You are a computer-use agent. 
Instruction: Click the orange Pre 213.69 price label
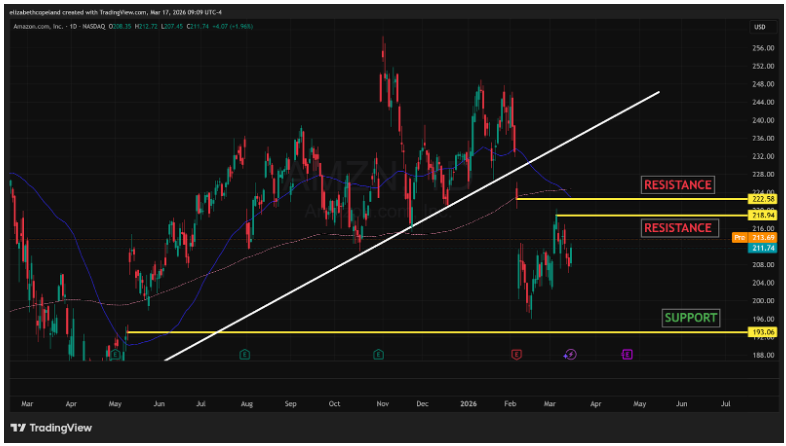756,237
